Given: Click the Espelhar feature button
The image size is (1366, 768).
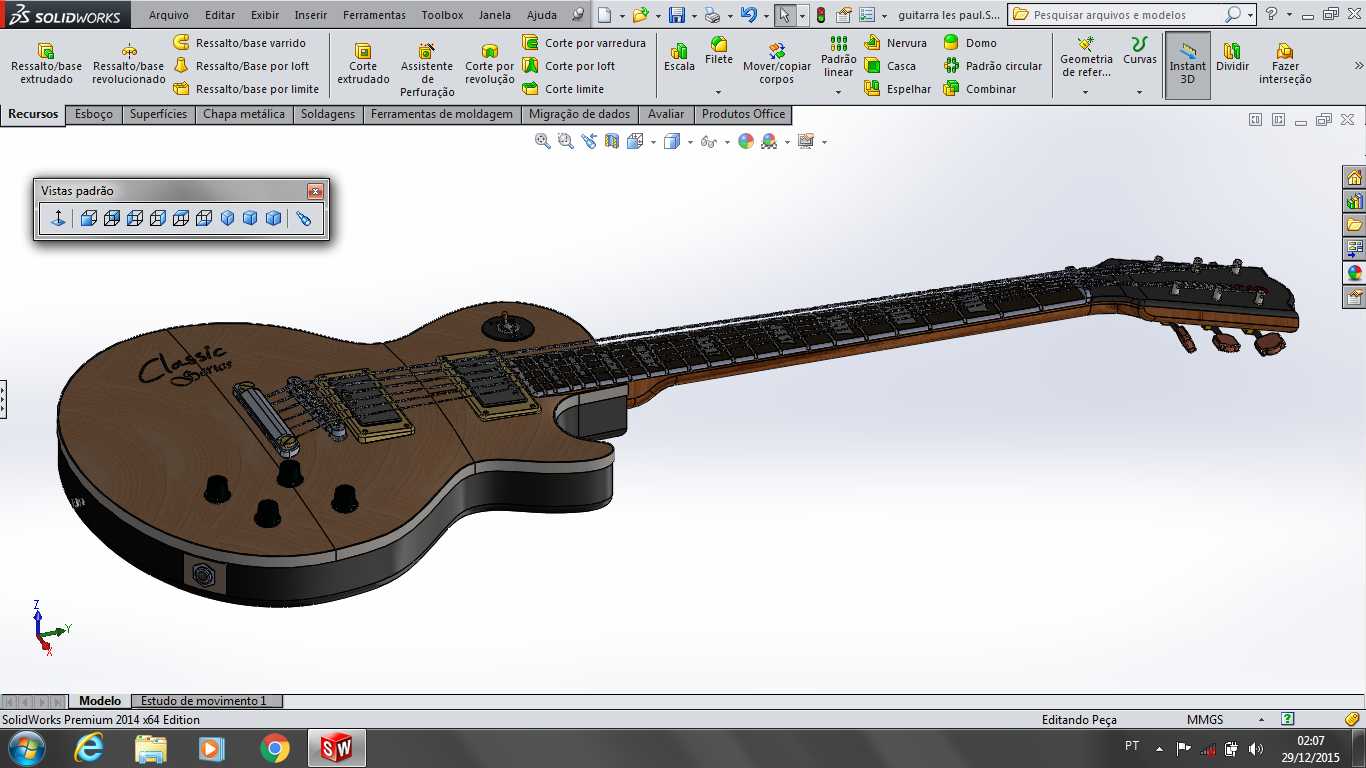Looking at the screenshot, I should click(x=898, y=89).
